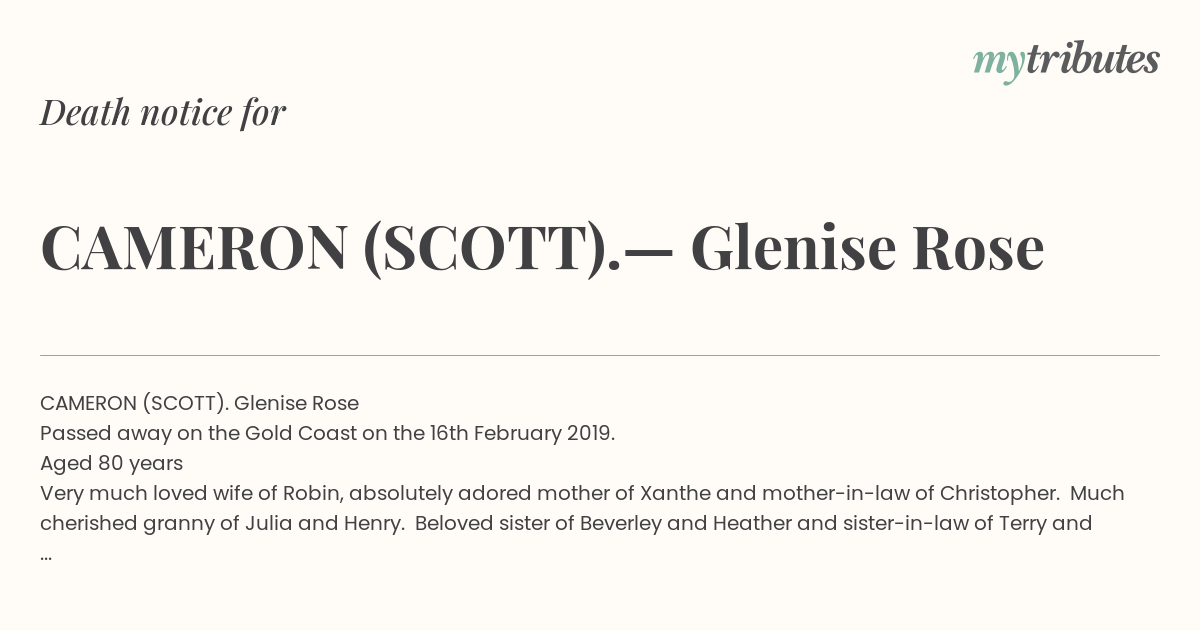Click the mytributes logo
This screenshot has height=630, width=1200.
1066,61
